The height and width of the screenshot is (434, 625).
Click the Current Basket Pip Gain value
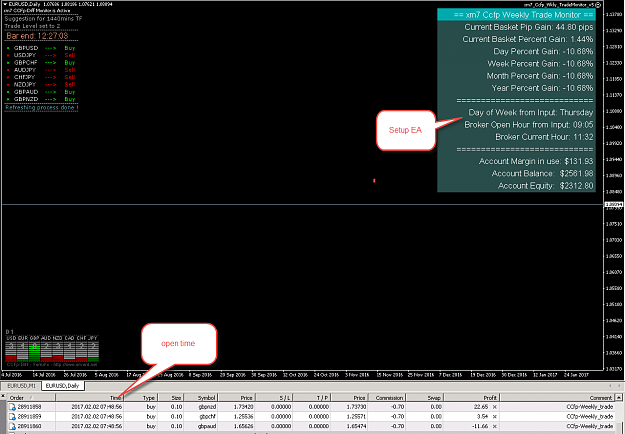[x=574, y=27]
